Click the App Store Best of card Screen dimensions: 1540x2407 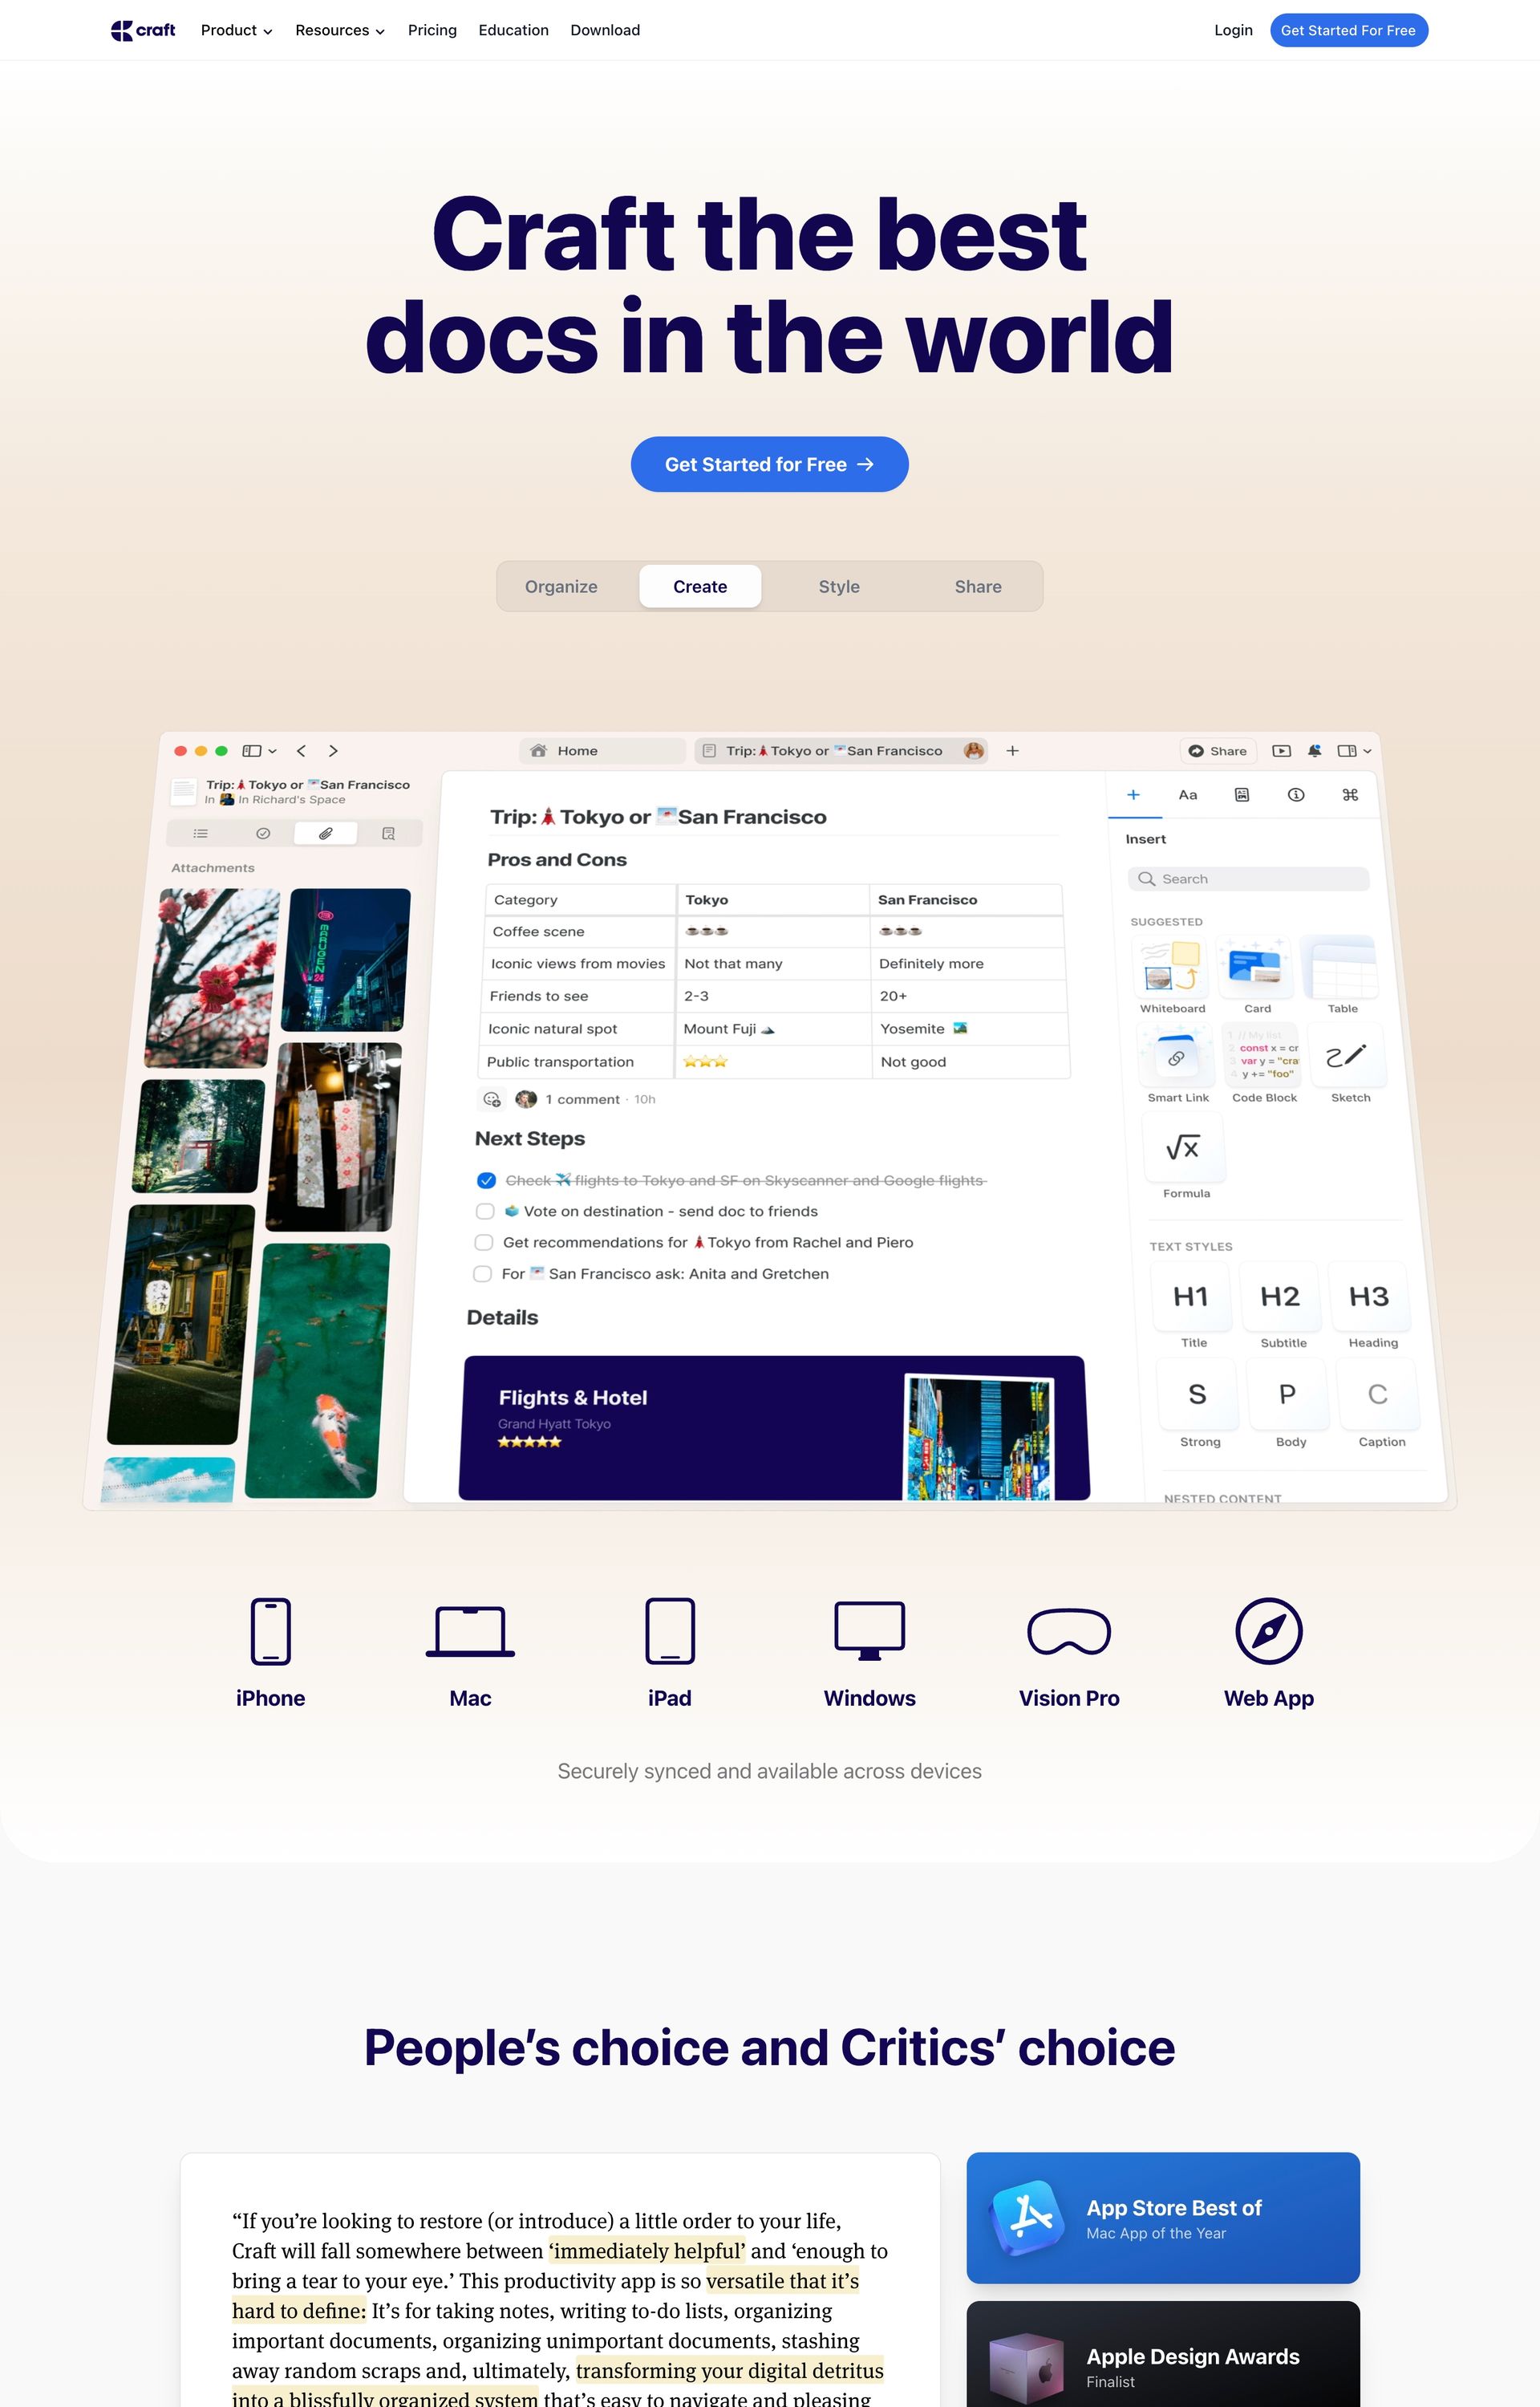[1162, 2217]
